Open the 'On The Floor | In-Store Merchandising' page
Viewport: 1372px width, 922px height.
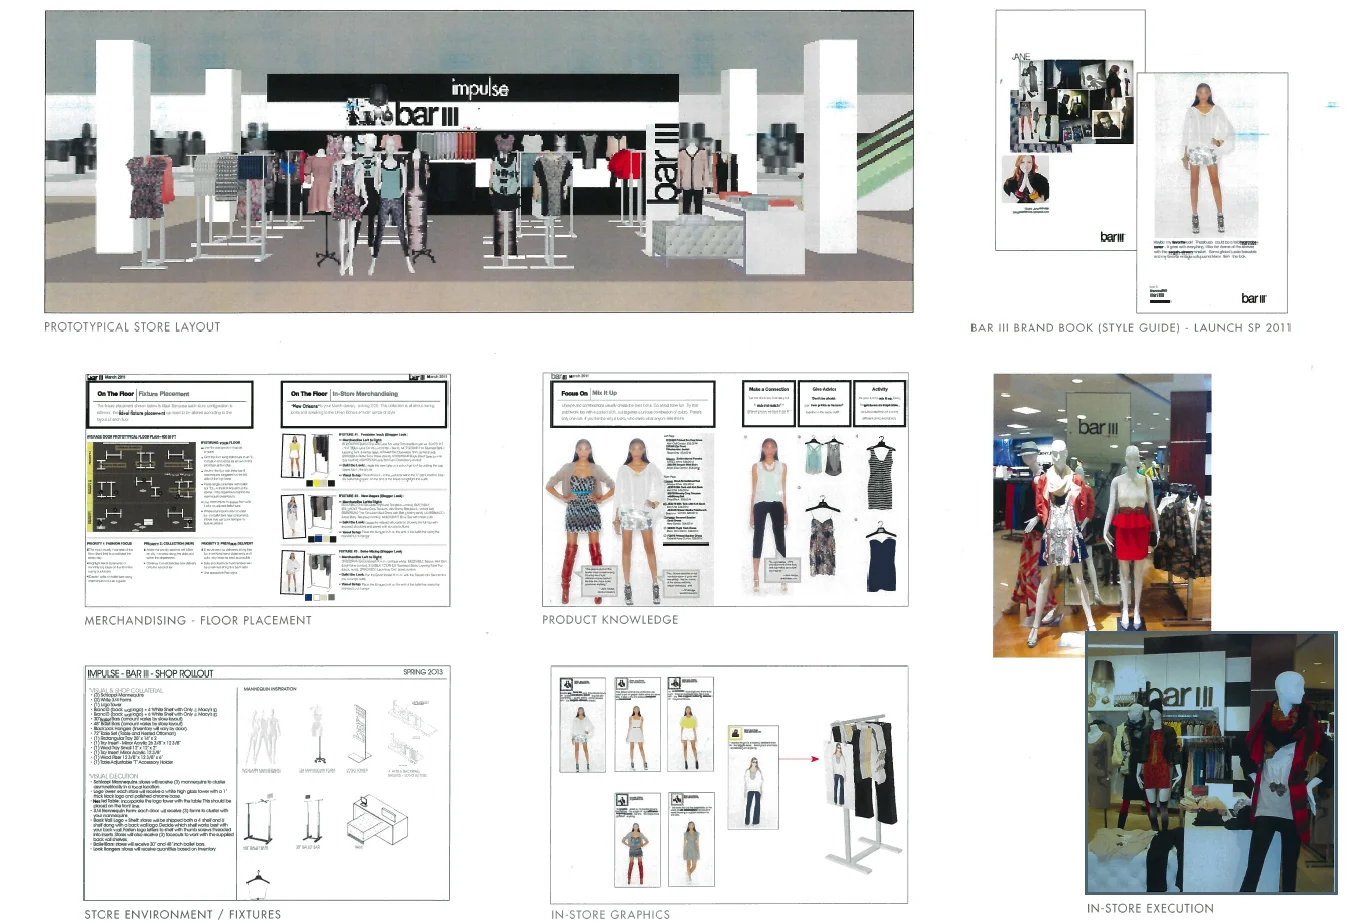pos(365,491)
